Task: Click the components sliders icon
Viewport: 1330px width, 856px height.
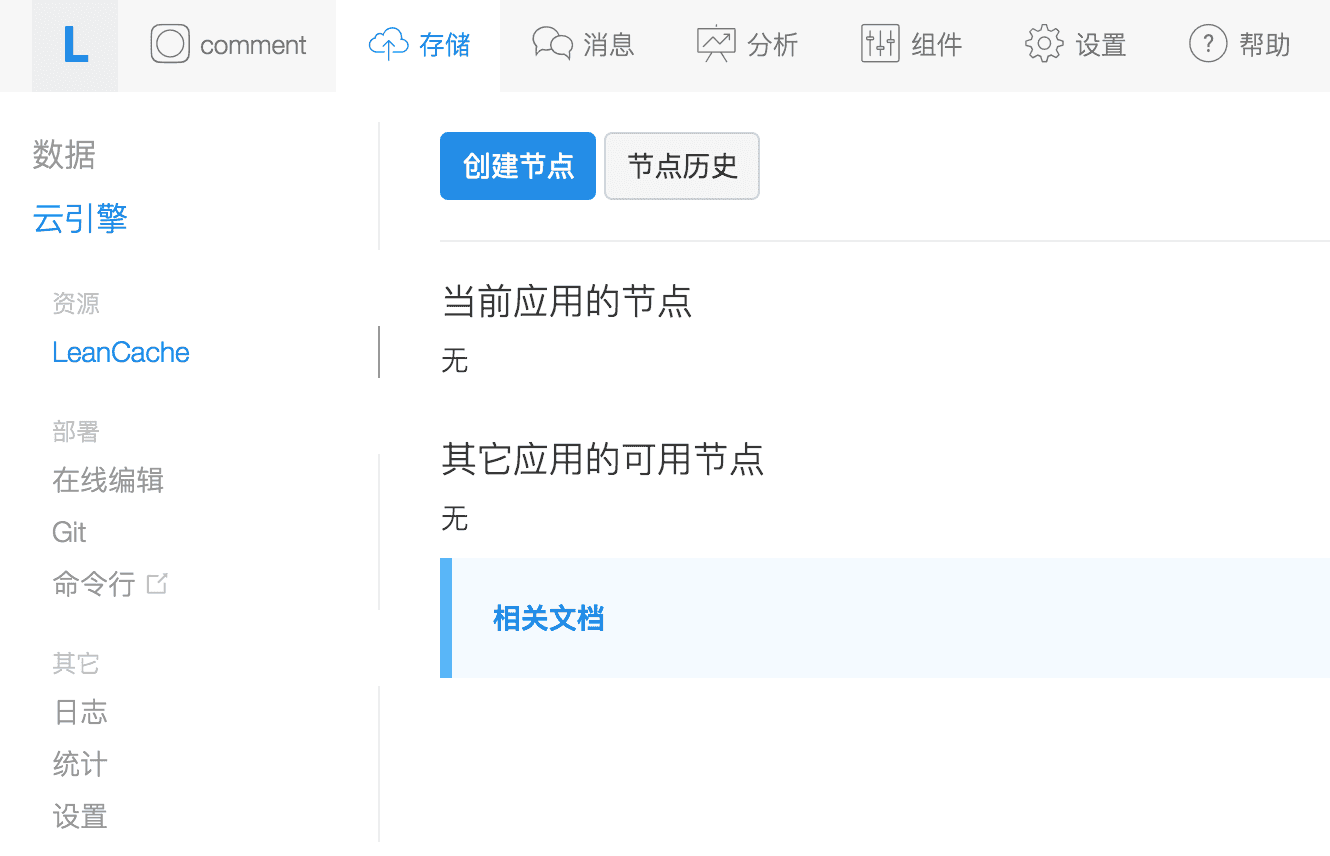Action: click(x=880, y=45)
